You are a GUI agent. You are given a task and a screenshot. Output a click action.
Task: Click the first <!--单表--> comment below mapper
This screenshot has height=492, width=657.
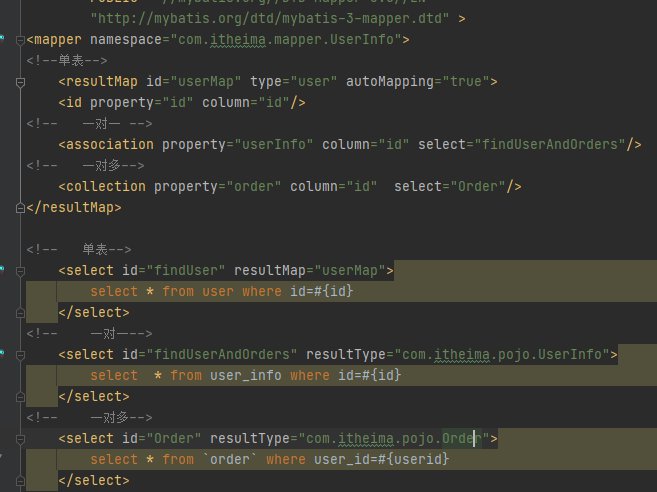pyautogui.click(x=67, y=60)
